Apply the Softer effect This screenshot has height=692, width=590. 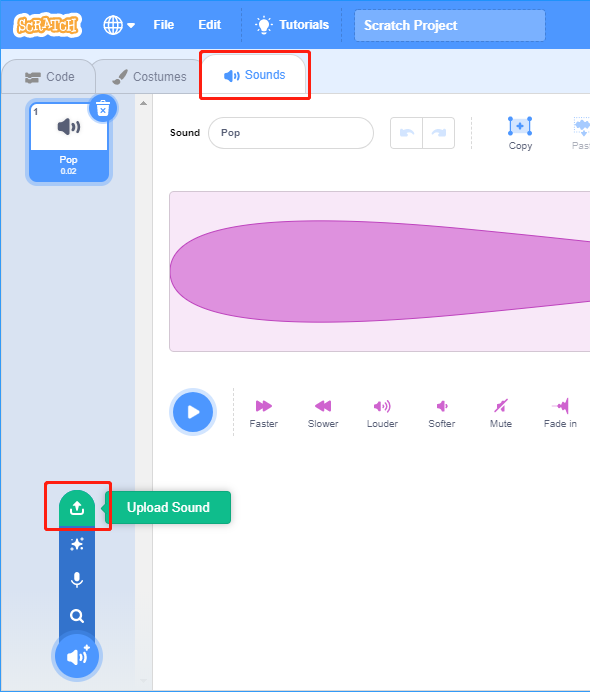click(442, 414)
